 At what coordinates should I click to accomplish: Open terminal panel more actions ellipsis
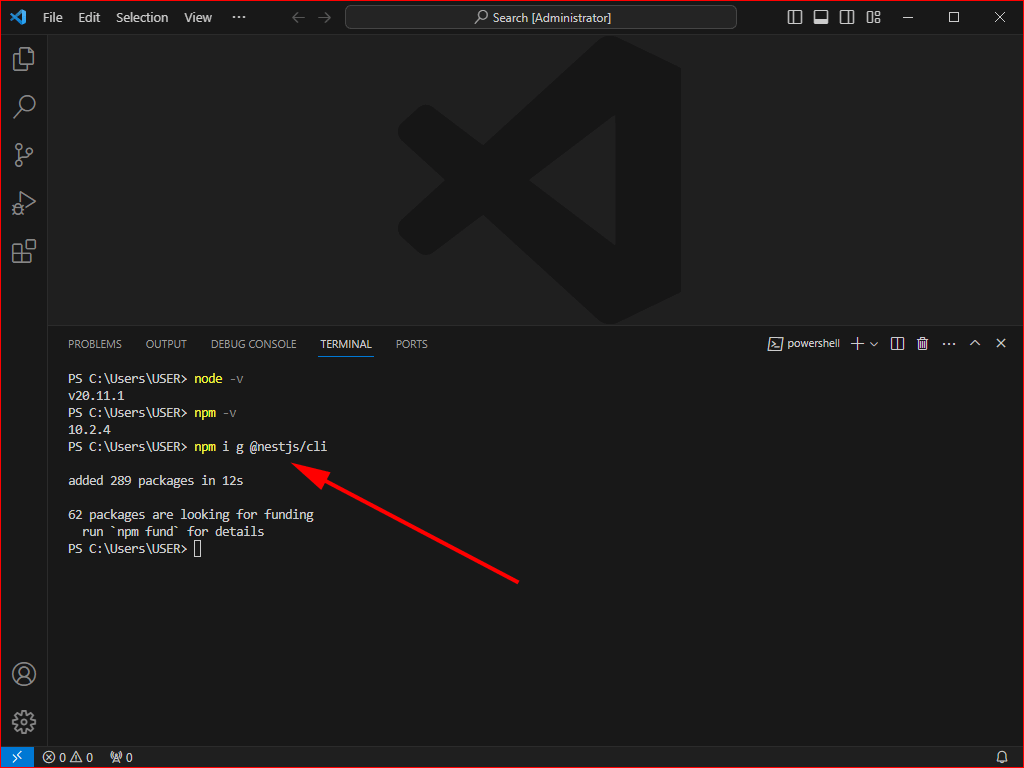(x=949, y=344)
